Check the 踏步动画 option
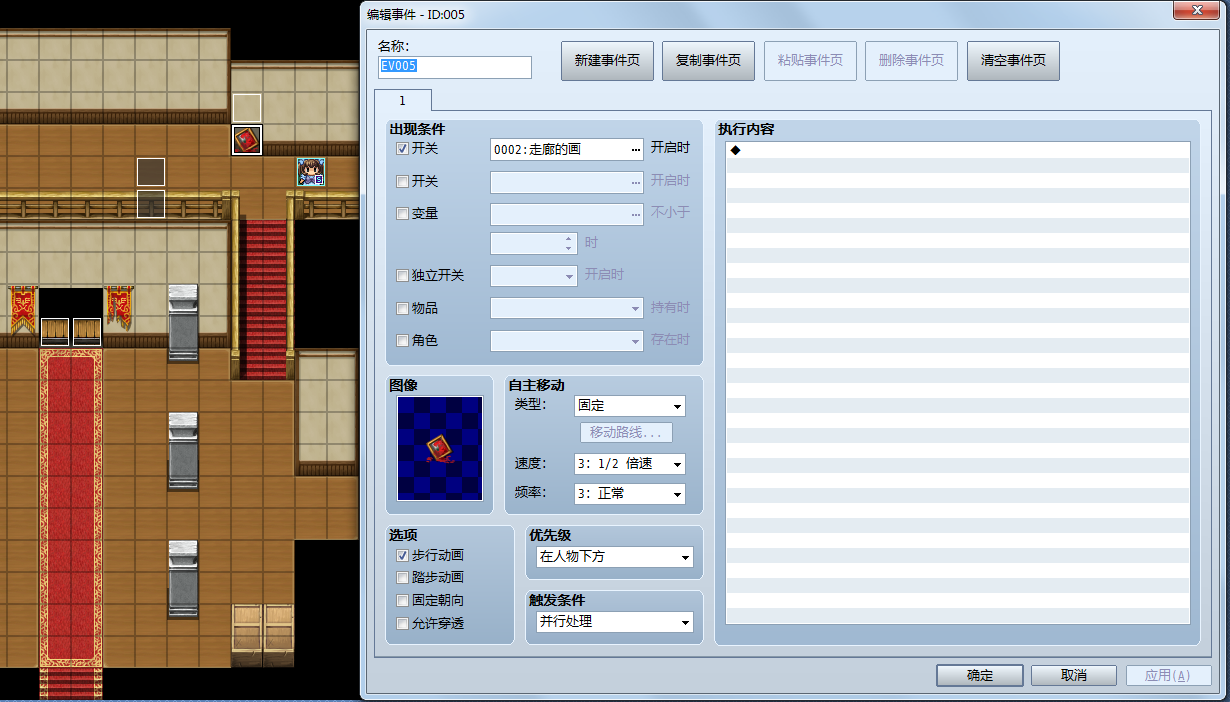Viewport: 1230px width, 702px height. [402, 578]
